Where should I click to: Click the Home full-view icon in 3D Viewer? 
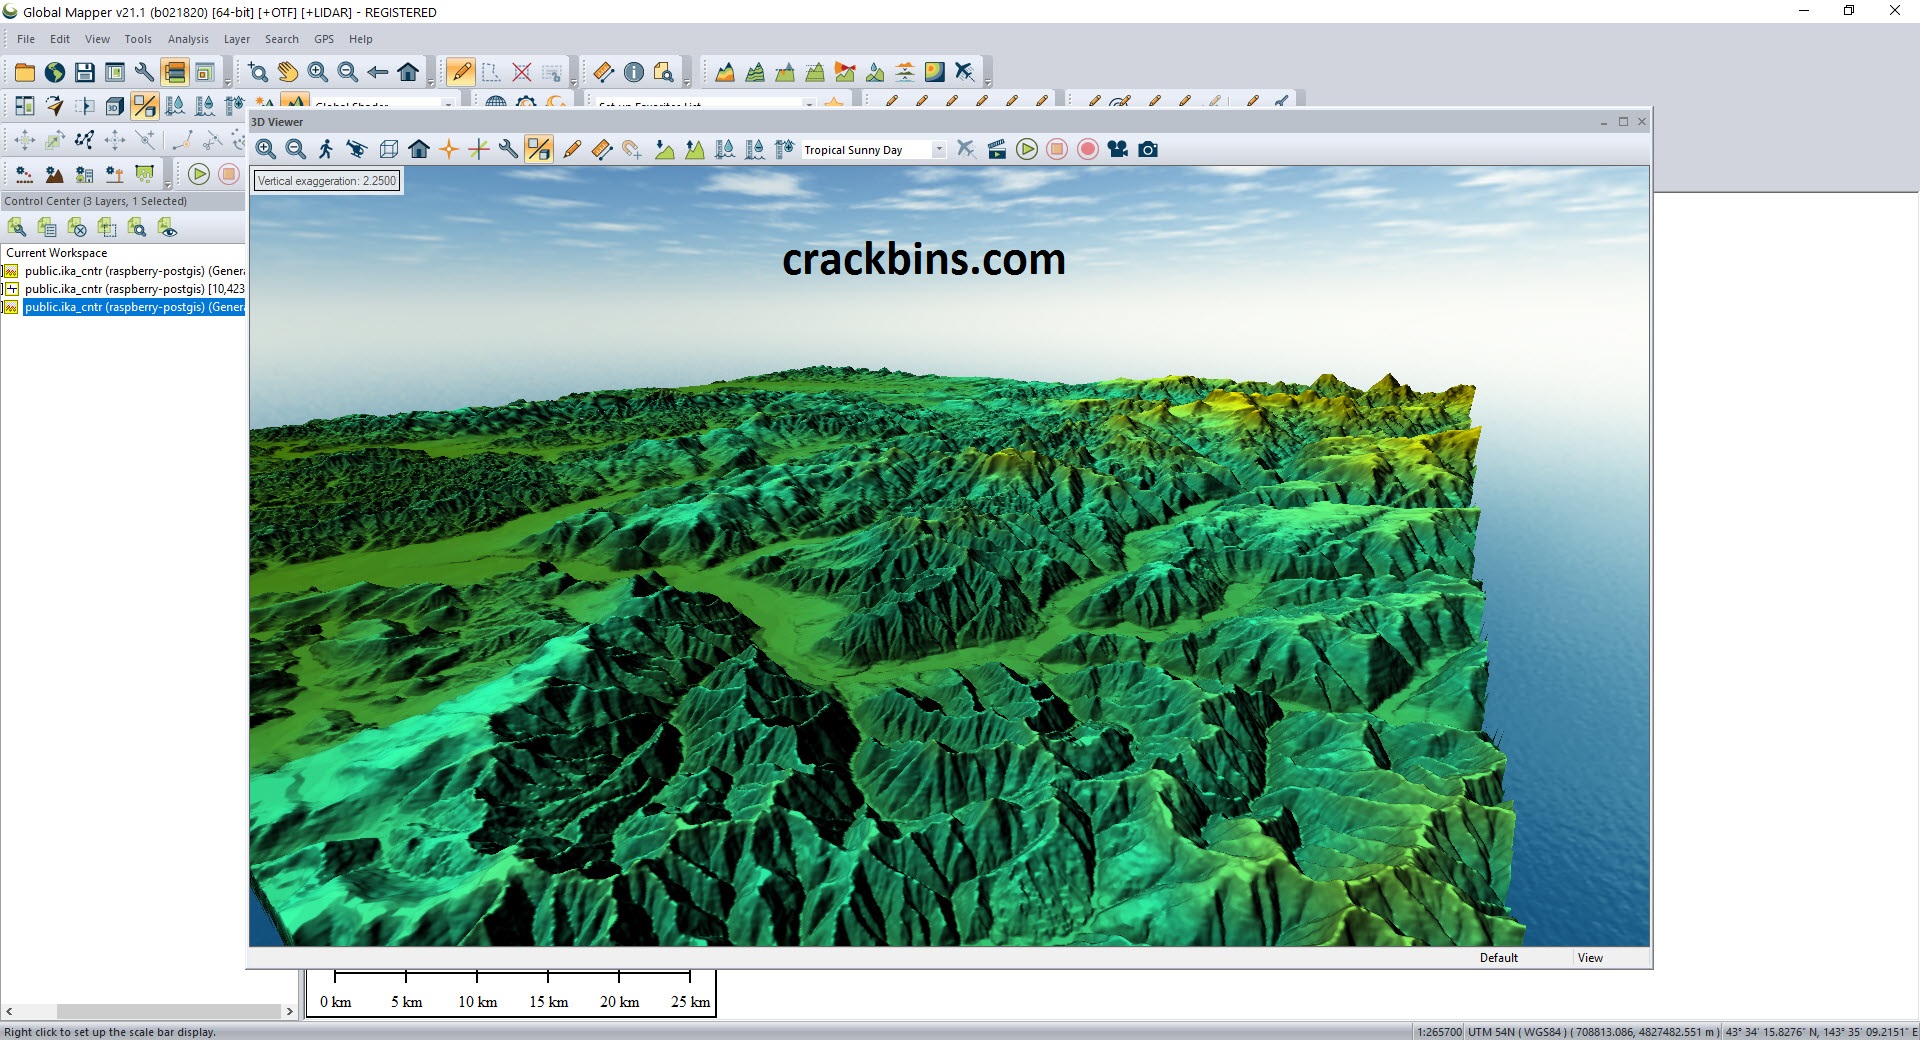pos(417,149)
